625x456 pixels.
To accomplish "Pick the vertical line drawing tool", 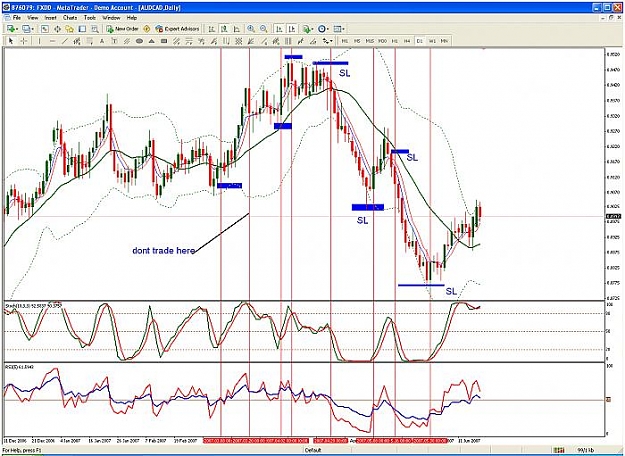I will (39, 41).
